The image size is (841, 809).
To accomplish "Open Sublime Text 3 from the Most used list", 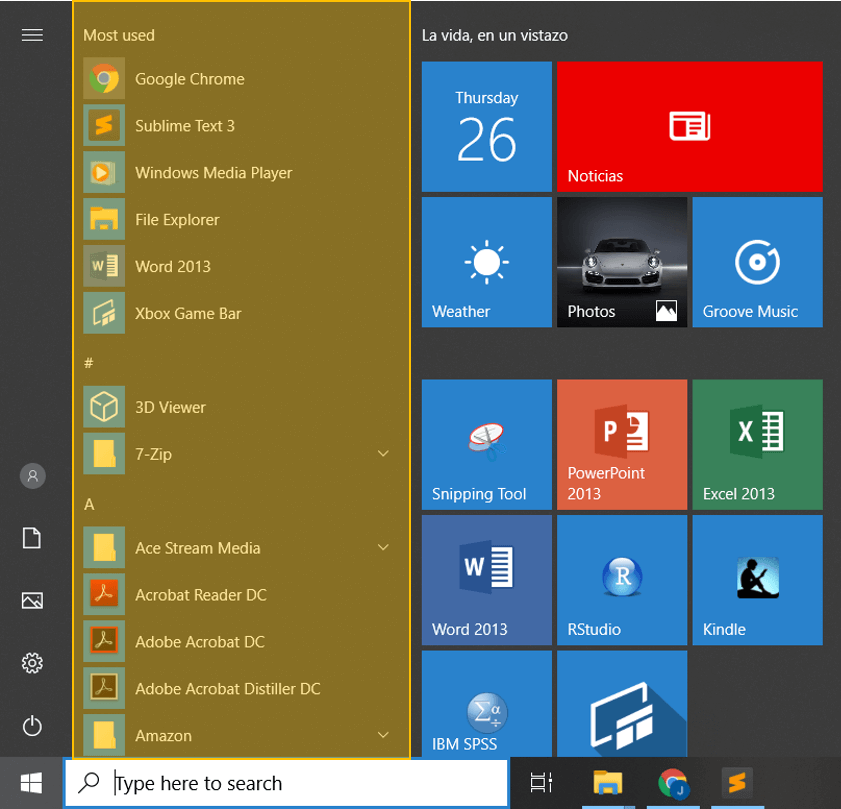I will pyautogui.click(x=241, y=126).
